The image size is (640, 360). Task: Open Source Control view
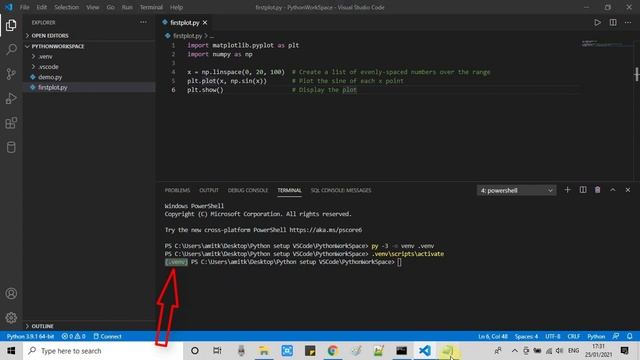tap(11, 74)
